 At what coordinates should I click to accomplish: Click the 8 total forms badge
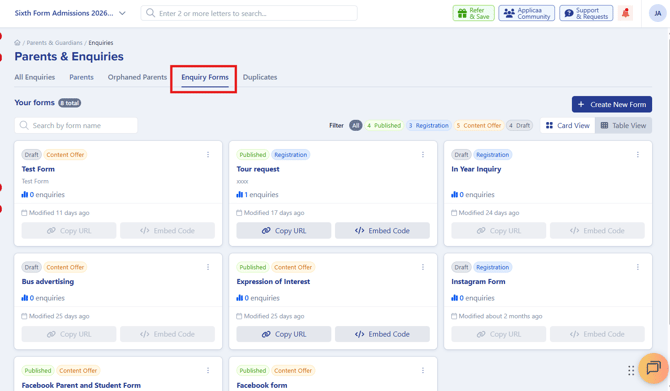click(70, 103)
